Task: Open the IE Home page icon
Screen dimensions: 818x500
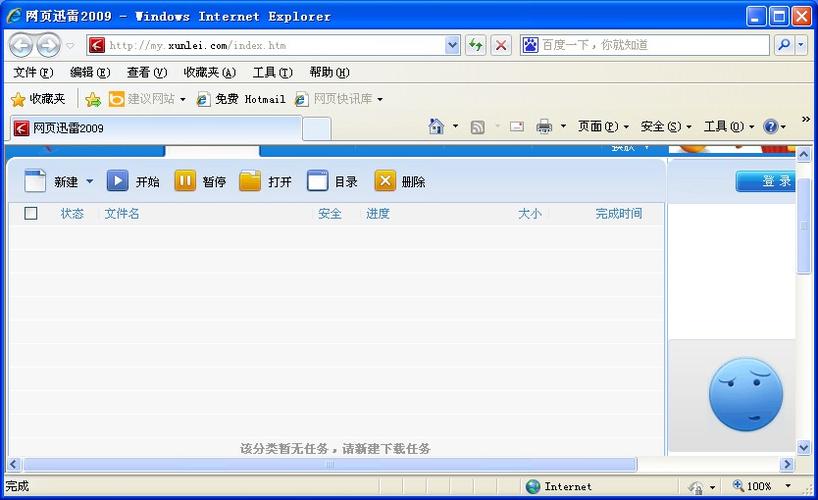Action: pyautogui.click(x=436, y=126)
